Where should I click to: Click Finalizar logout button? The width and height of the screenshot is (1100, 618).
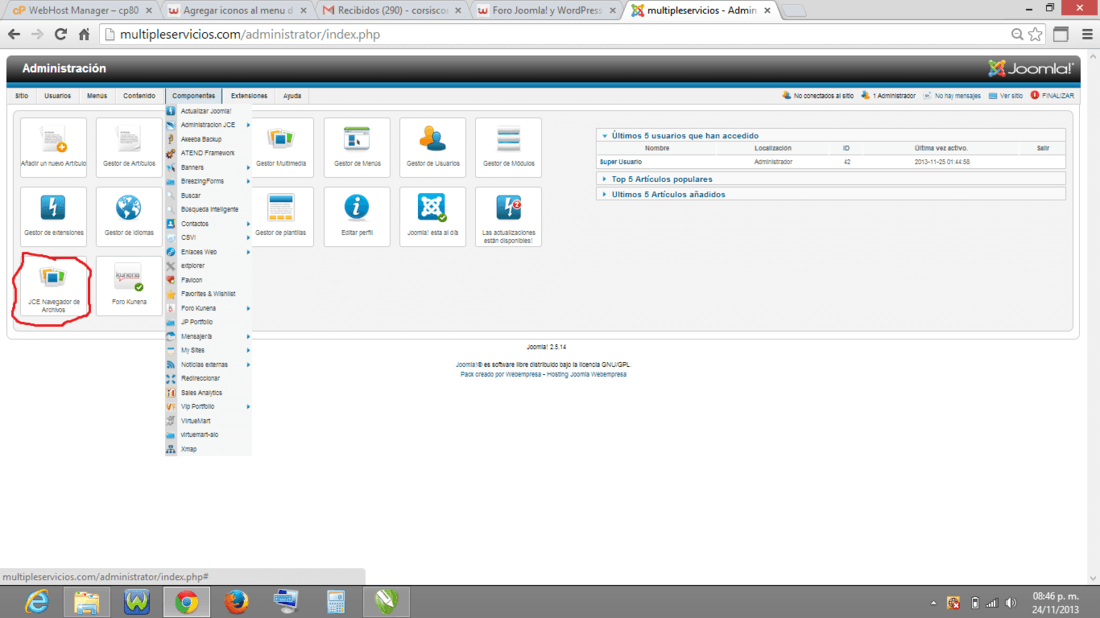(x=1052, y=95)
